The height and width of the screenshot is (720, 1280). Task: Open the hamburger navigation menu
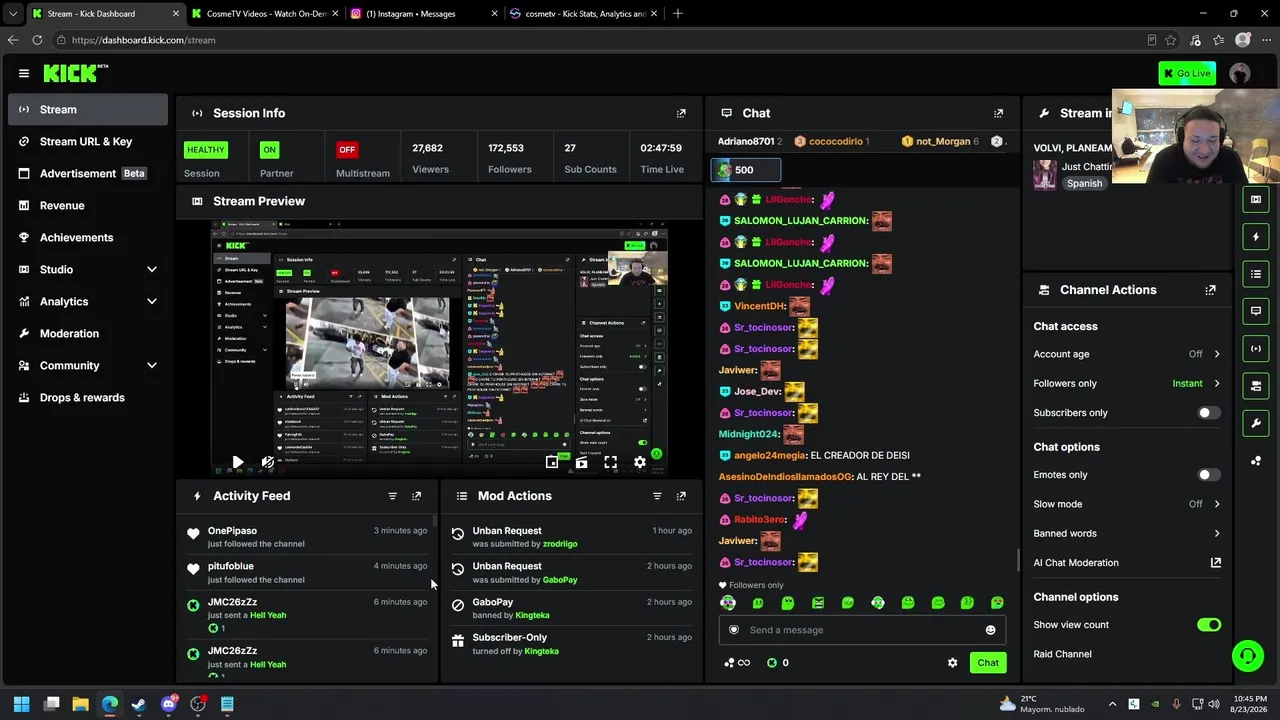pyautogui.click(x=24, y=73)
